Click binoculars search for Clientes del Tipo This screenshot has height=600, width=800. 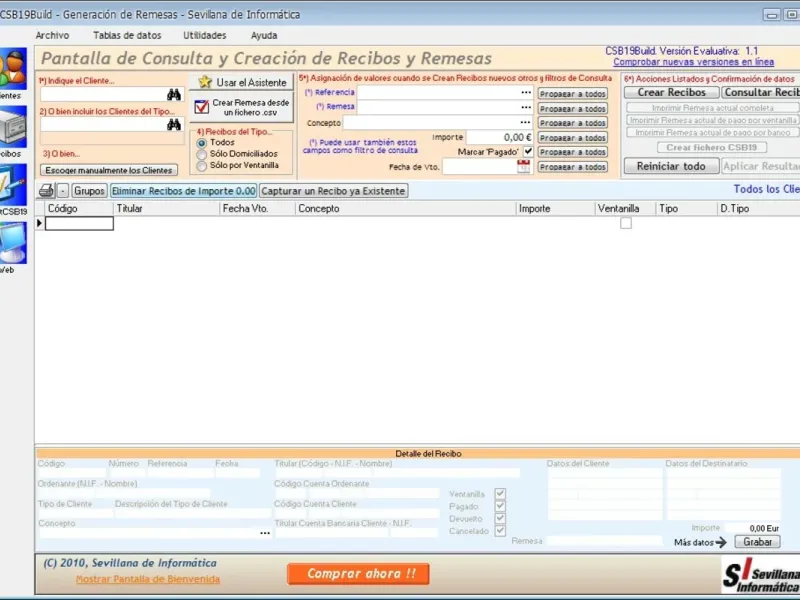tap(173, 125)
